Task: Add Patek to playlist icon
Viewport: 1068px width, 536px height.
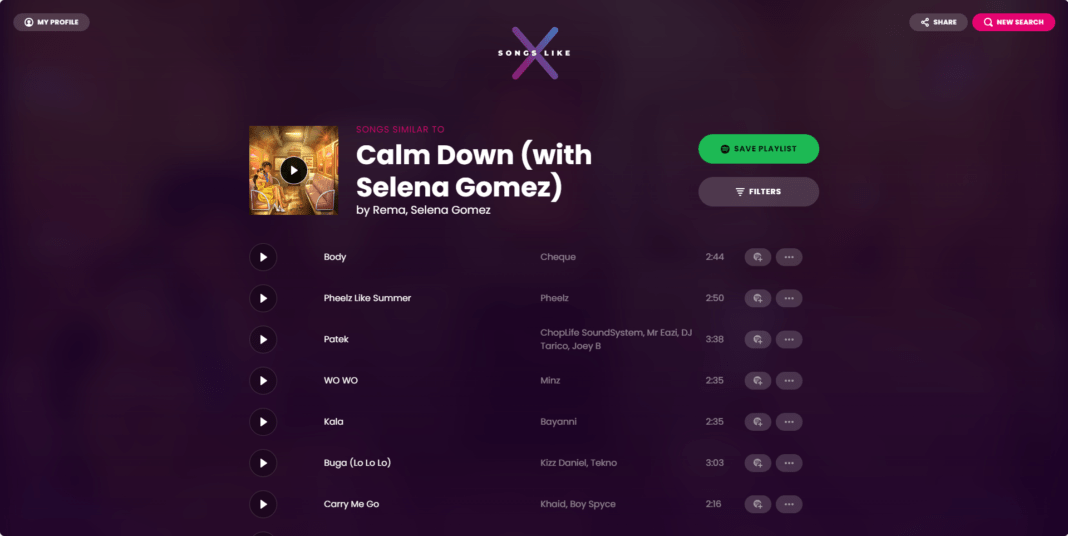Action: [x=757, y=339]
